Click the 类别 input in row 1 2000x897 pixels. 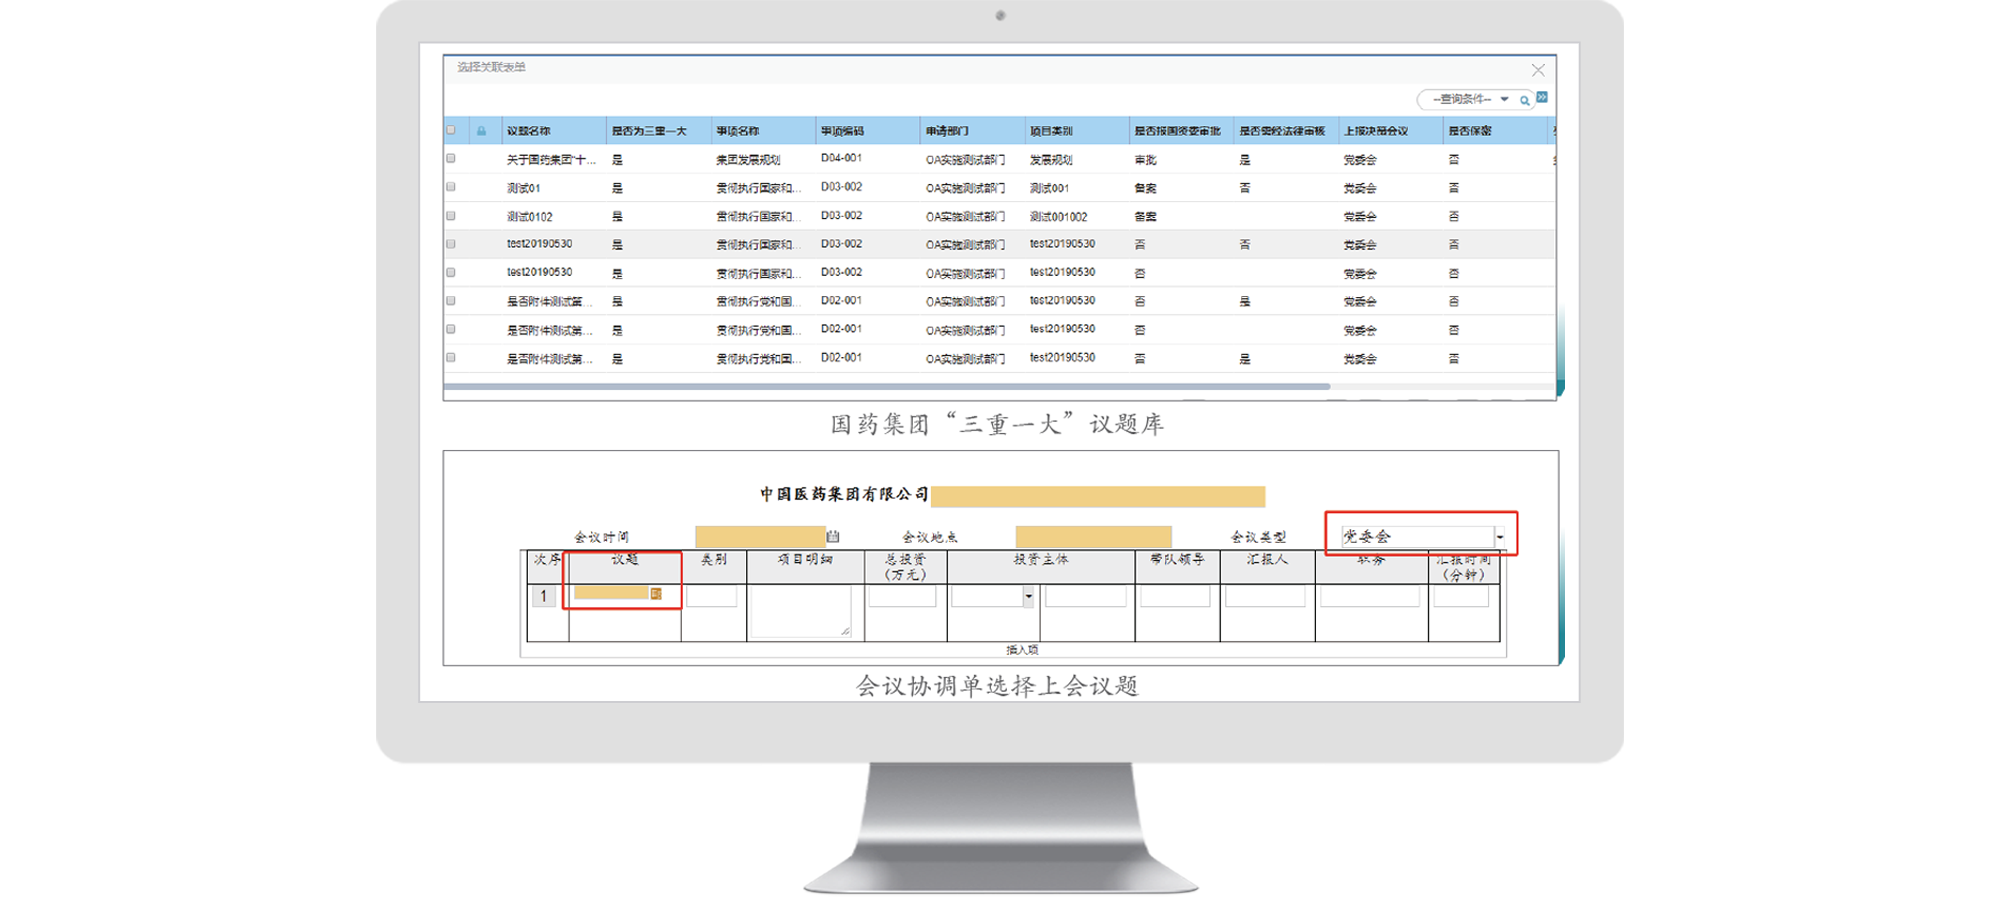[x=712, y=597]
